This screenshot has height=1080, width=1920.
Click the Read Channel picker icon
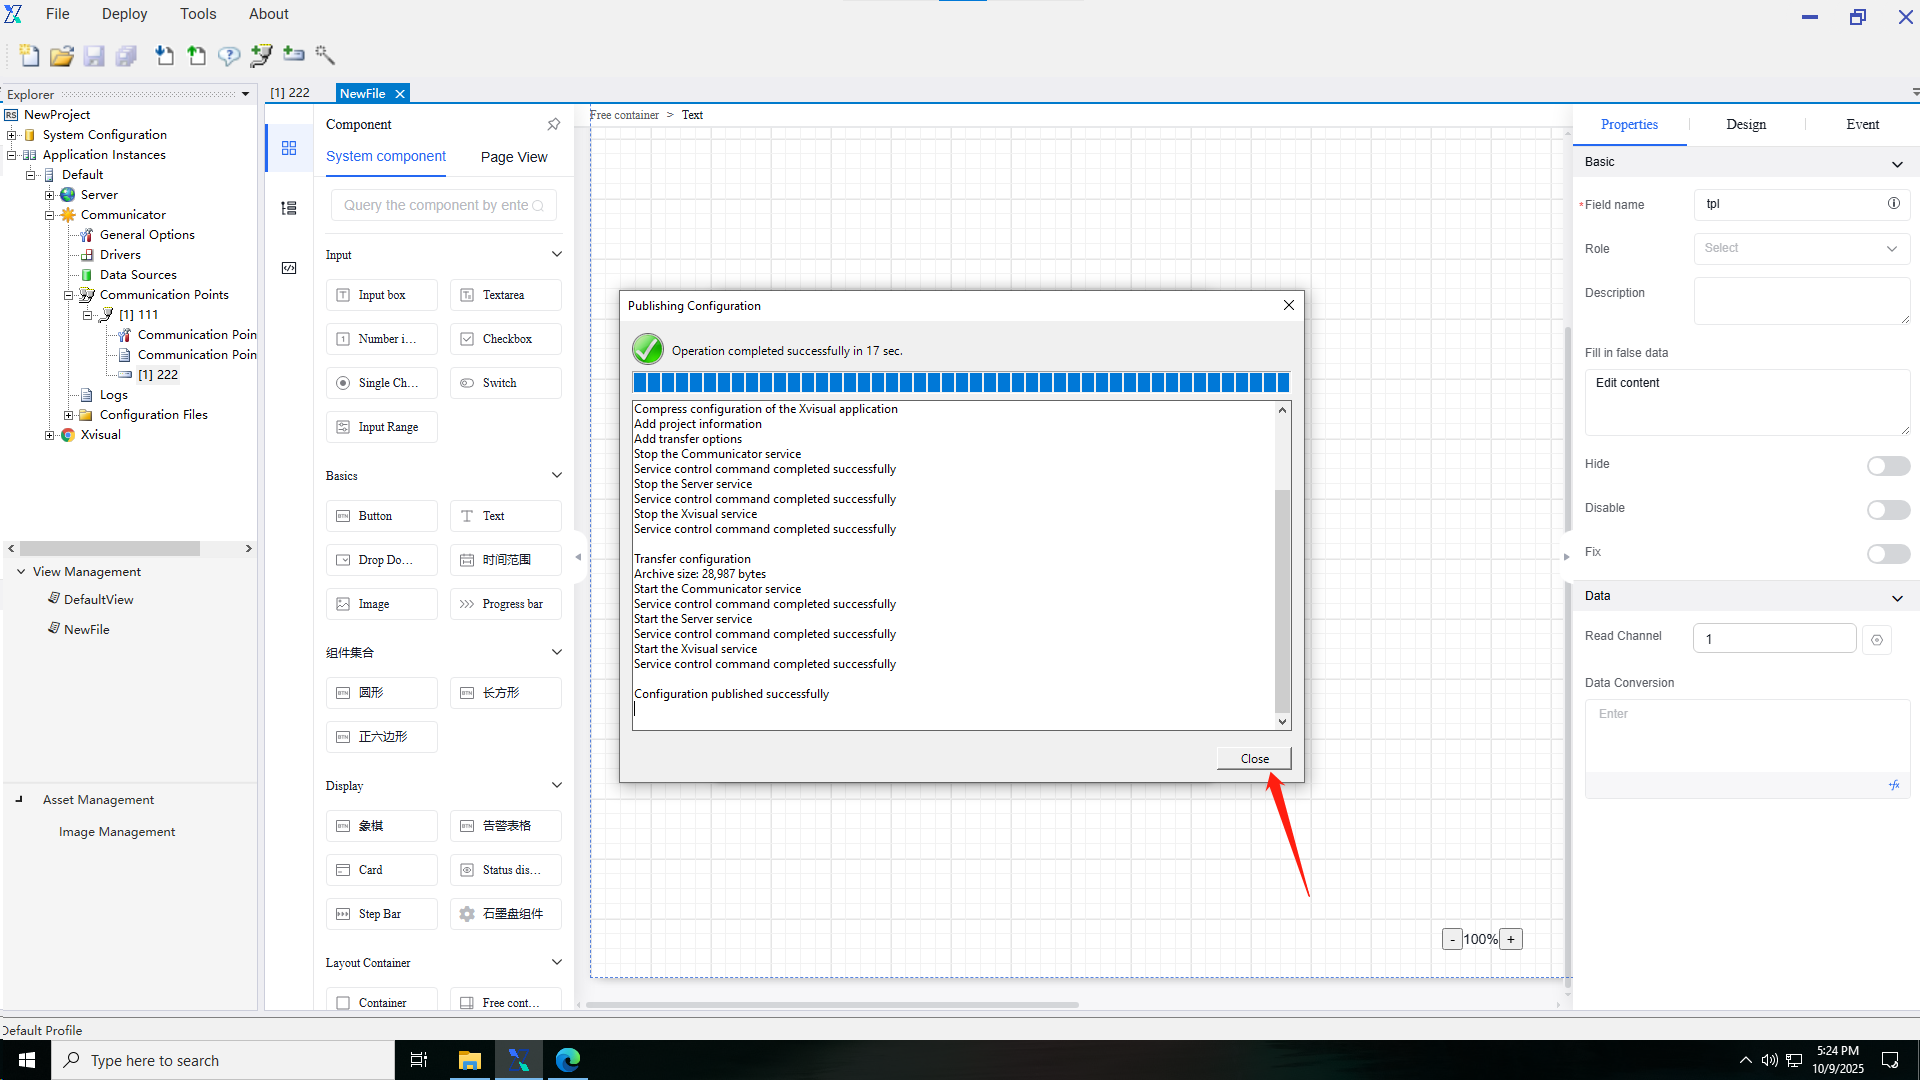1876,640
